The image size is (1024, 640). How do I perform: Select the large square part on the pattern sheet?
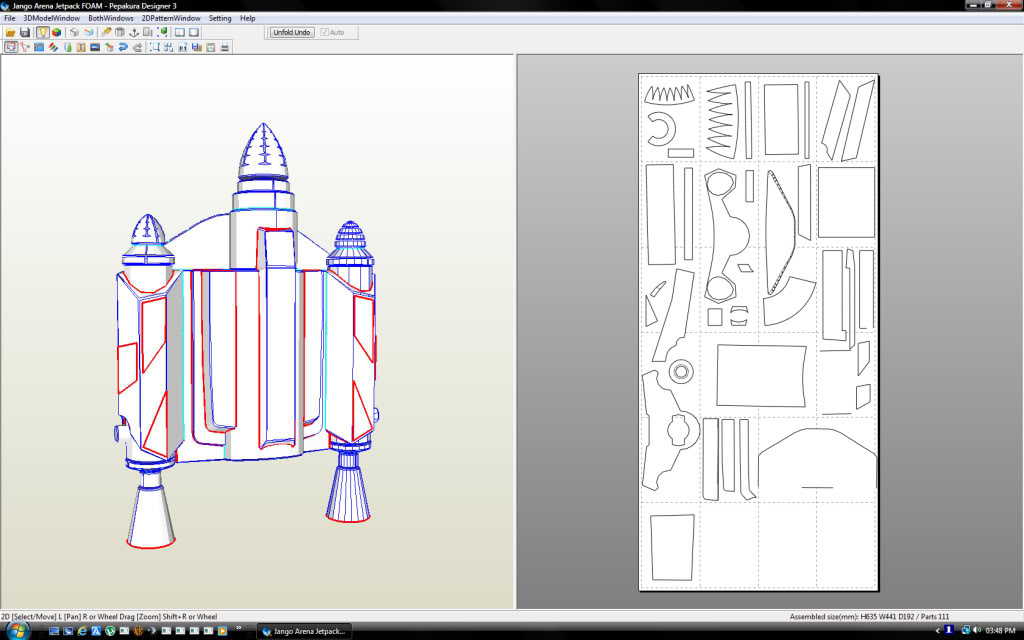pos(846,202)
